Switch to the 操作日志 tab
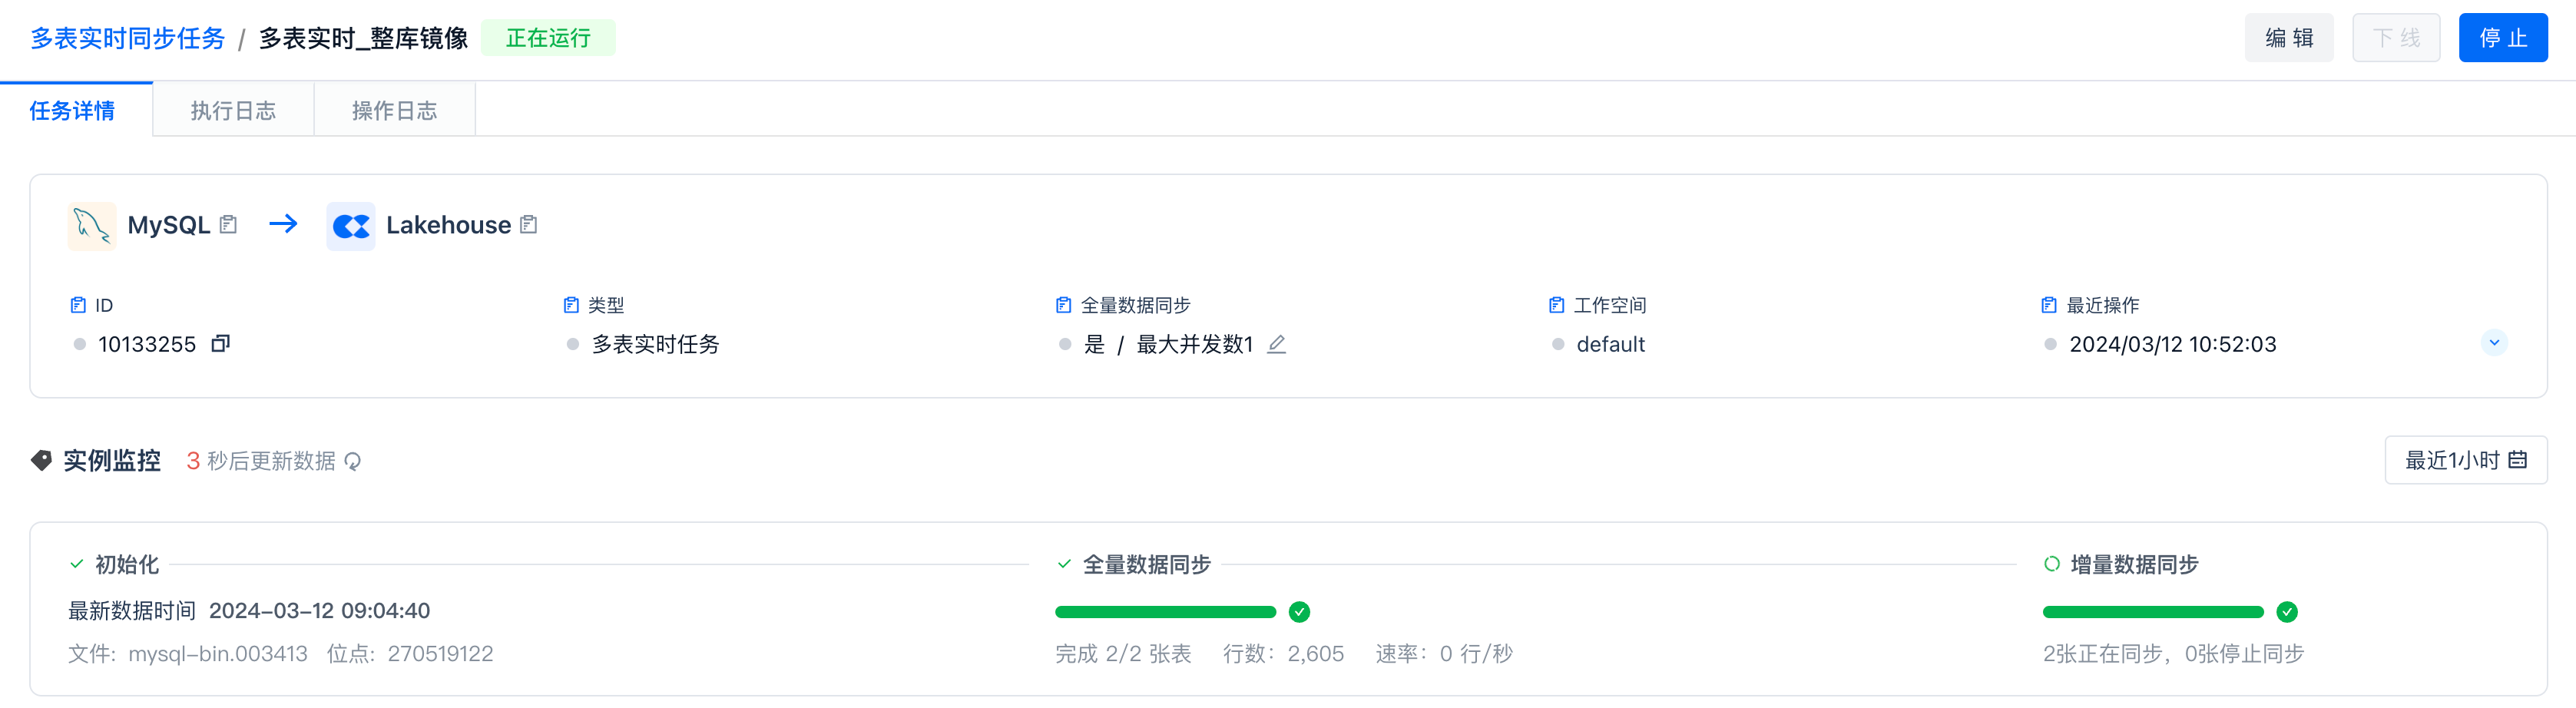 (x=394, y=111)
